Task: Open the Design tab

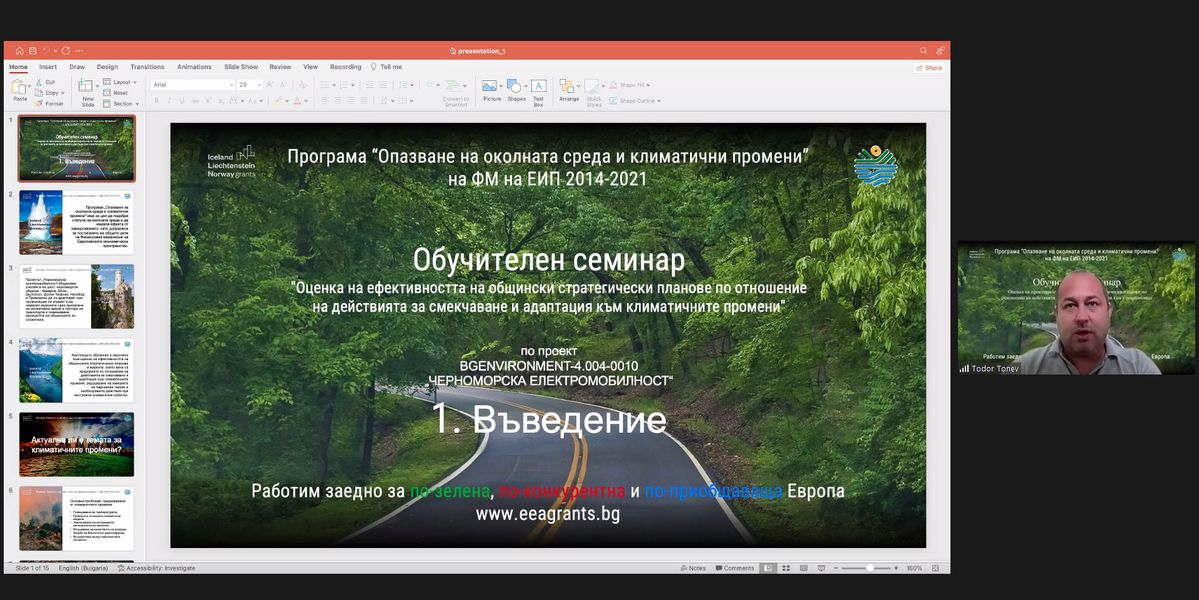Action: click(x=107, y=66)
